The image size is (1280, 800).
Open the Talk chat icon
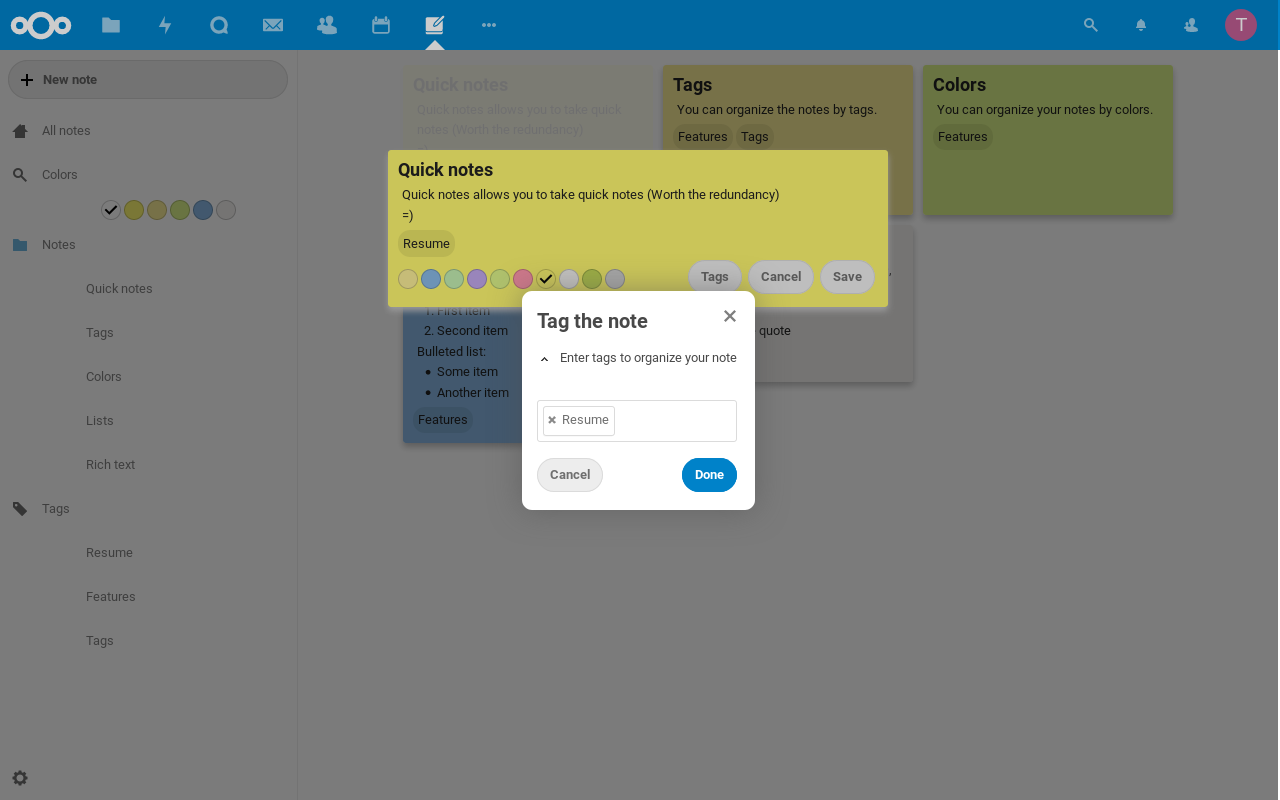219,25
